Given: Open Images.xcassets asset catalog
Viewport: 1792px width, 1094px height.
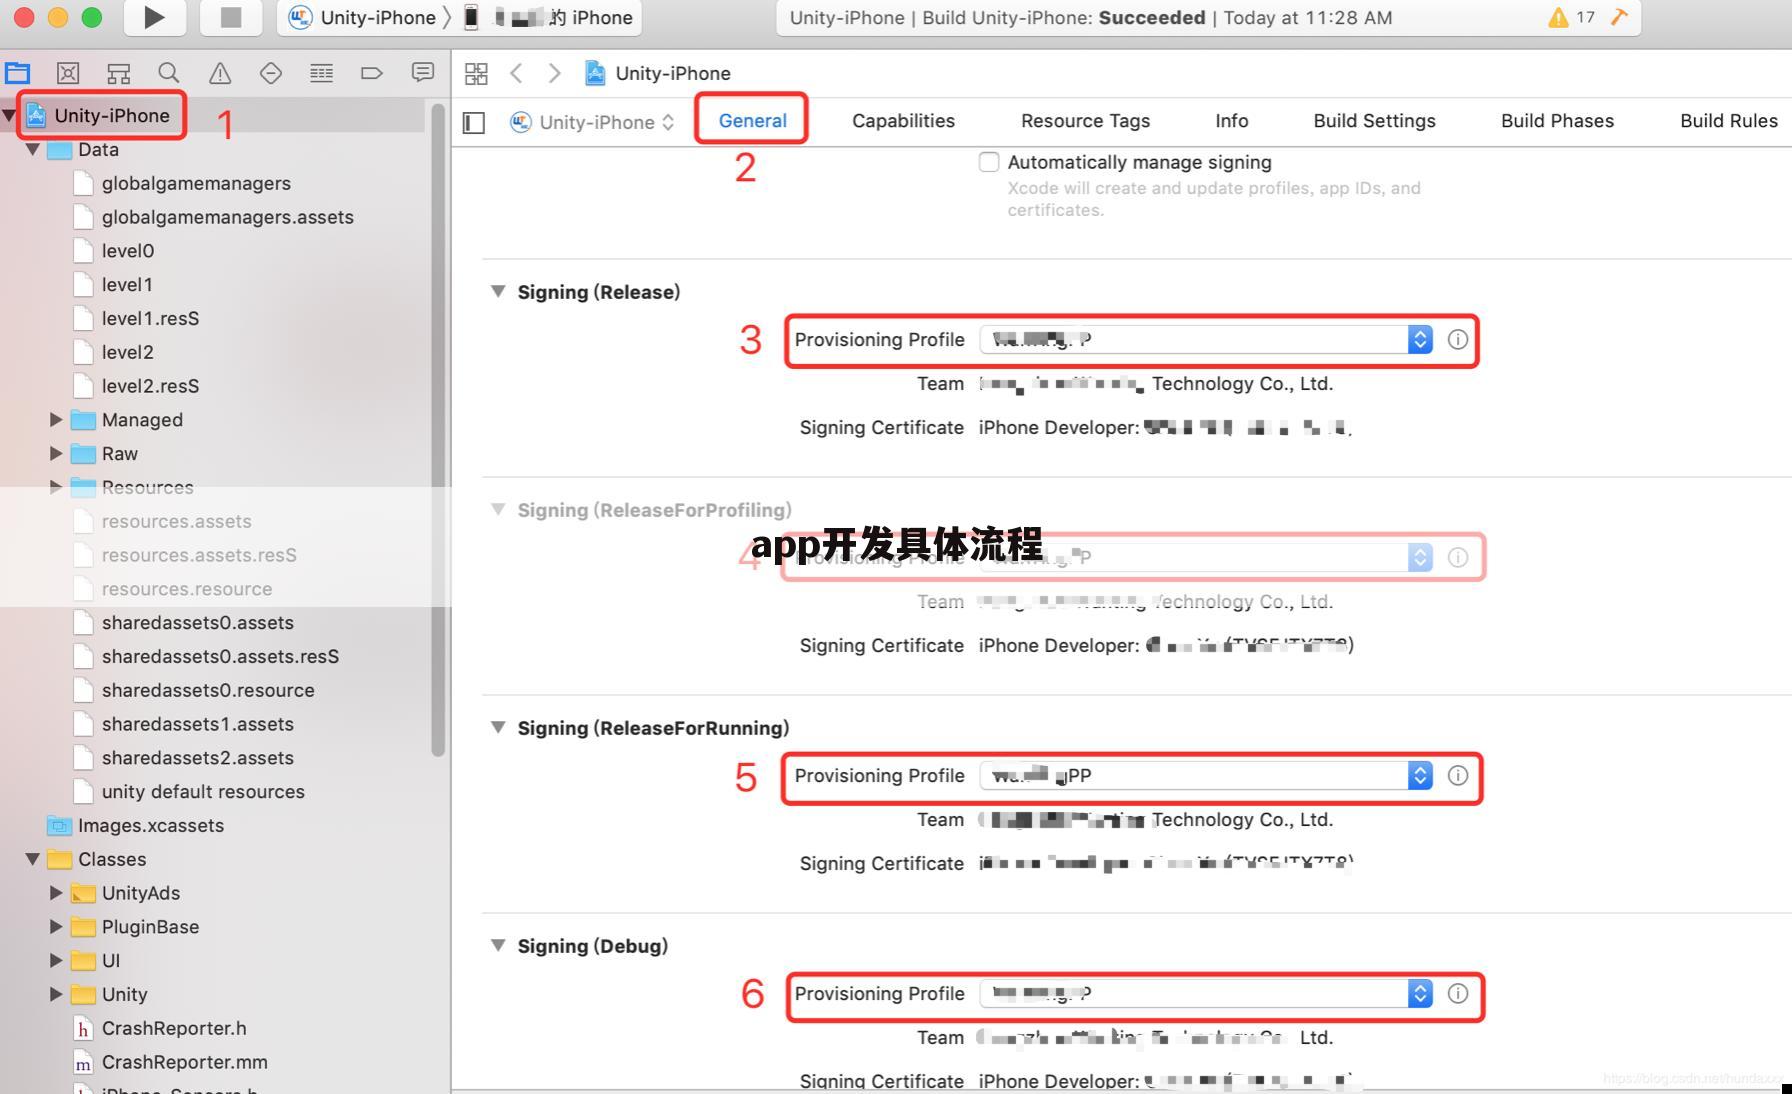Looking at the screenshot, I should click(151, 825).
